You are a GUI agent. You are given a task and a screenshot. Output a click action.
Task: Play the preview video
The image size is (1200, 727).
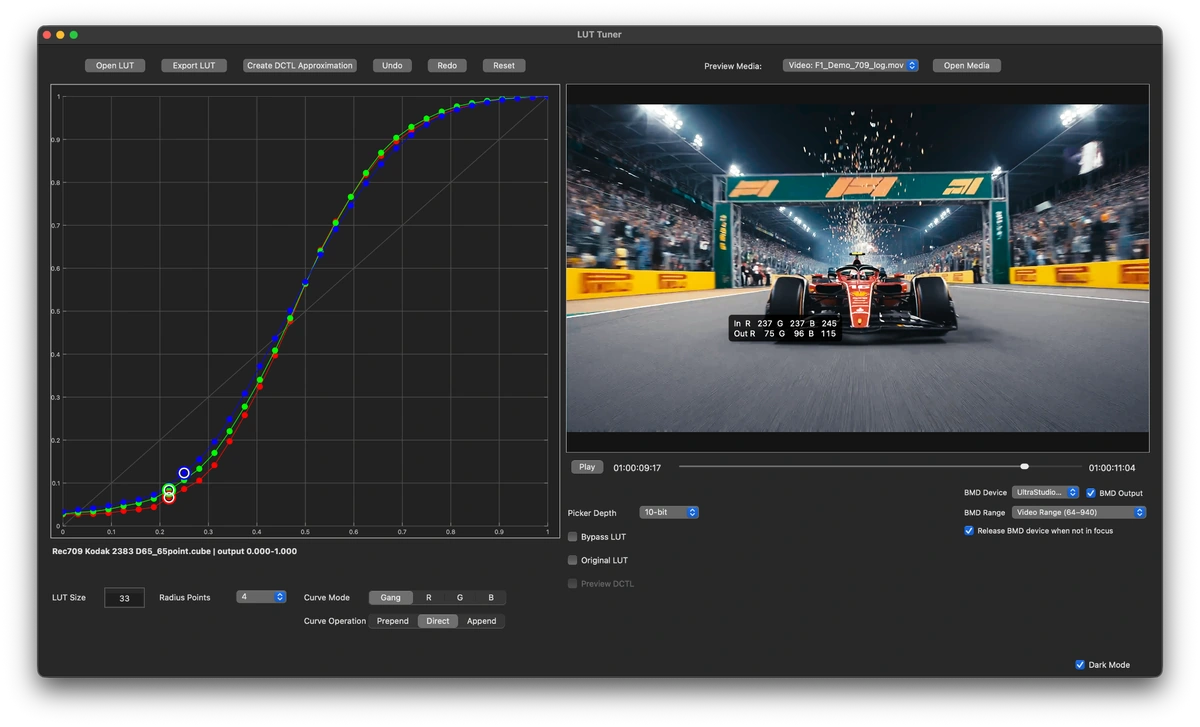(587, 467)
